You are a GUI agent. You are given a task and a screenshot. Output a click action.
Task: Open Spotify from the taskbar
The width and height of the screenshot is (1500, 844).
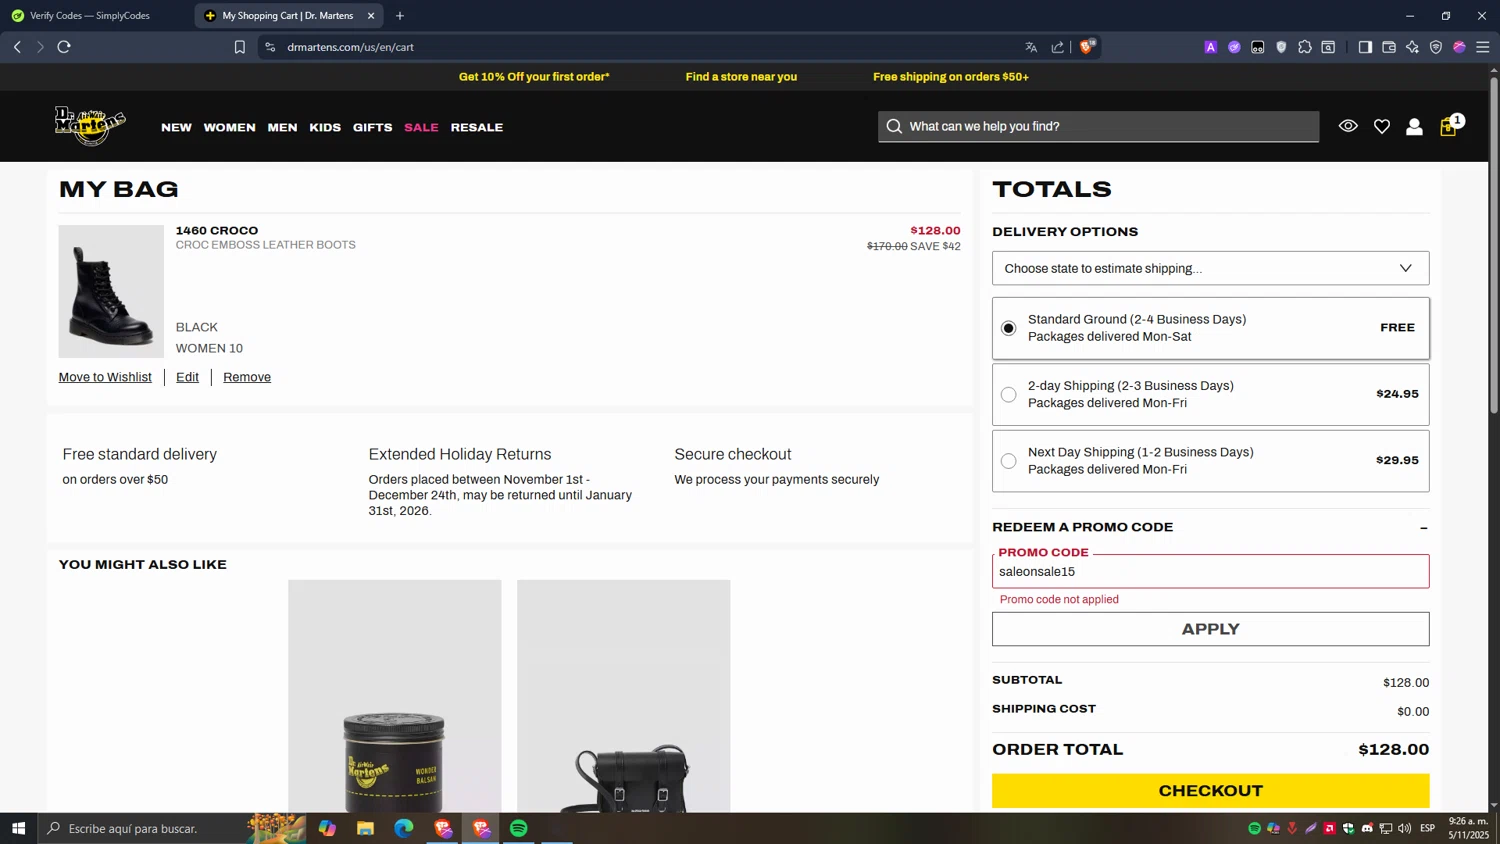click(518, 828)
